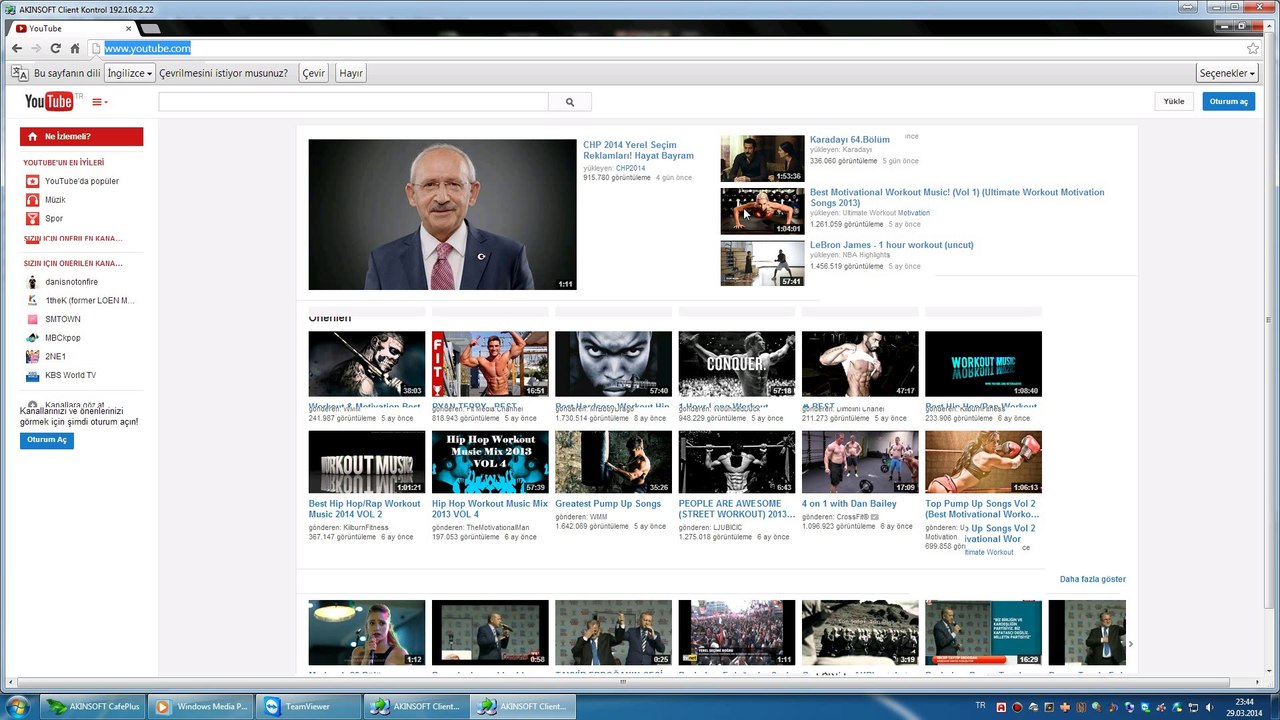This screenshot has width=1280, height=720.
Task: Switch to TeamViewer in the taskbar
Action: [307, 706]
